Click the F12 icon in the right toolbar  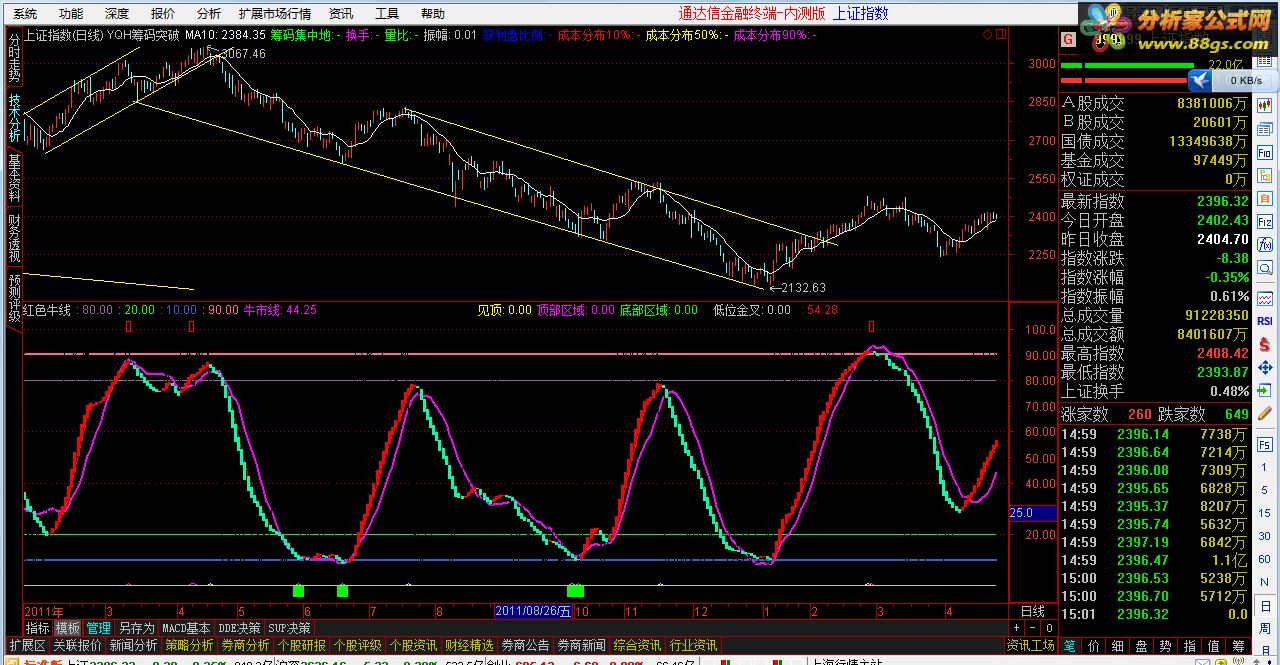[1264, 222]
